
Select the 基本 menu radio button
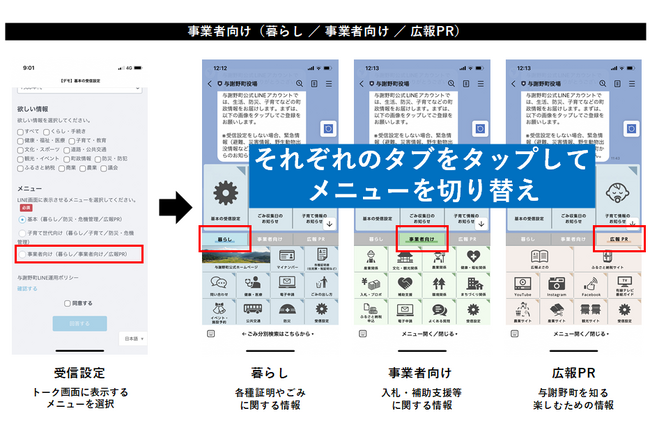[x=22, y=219]
